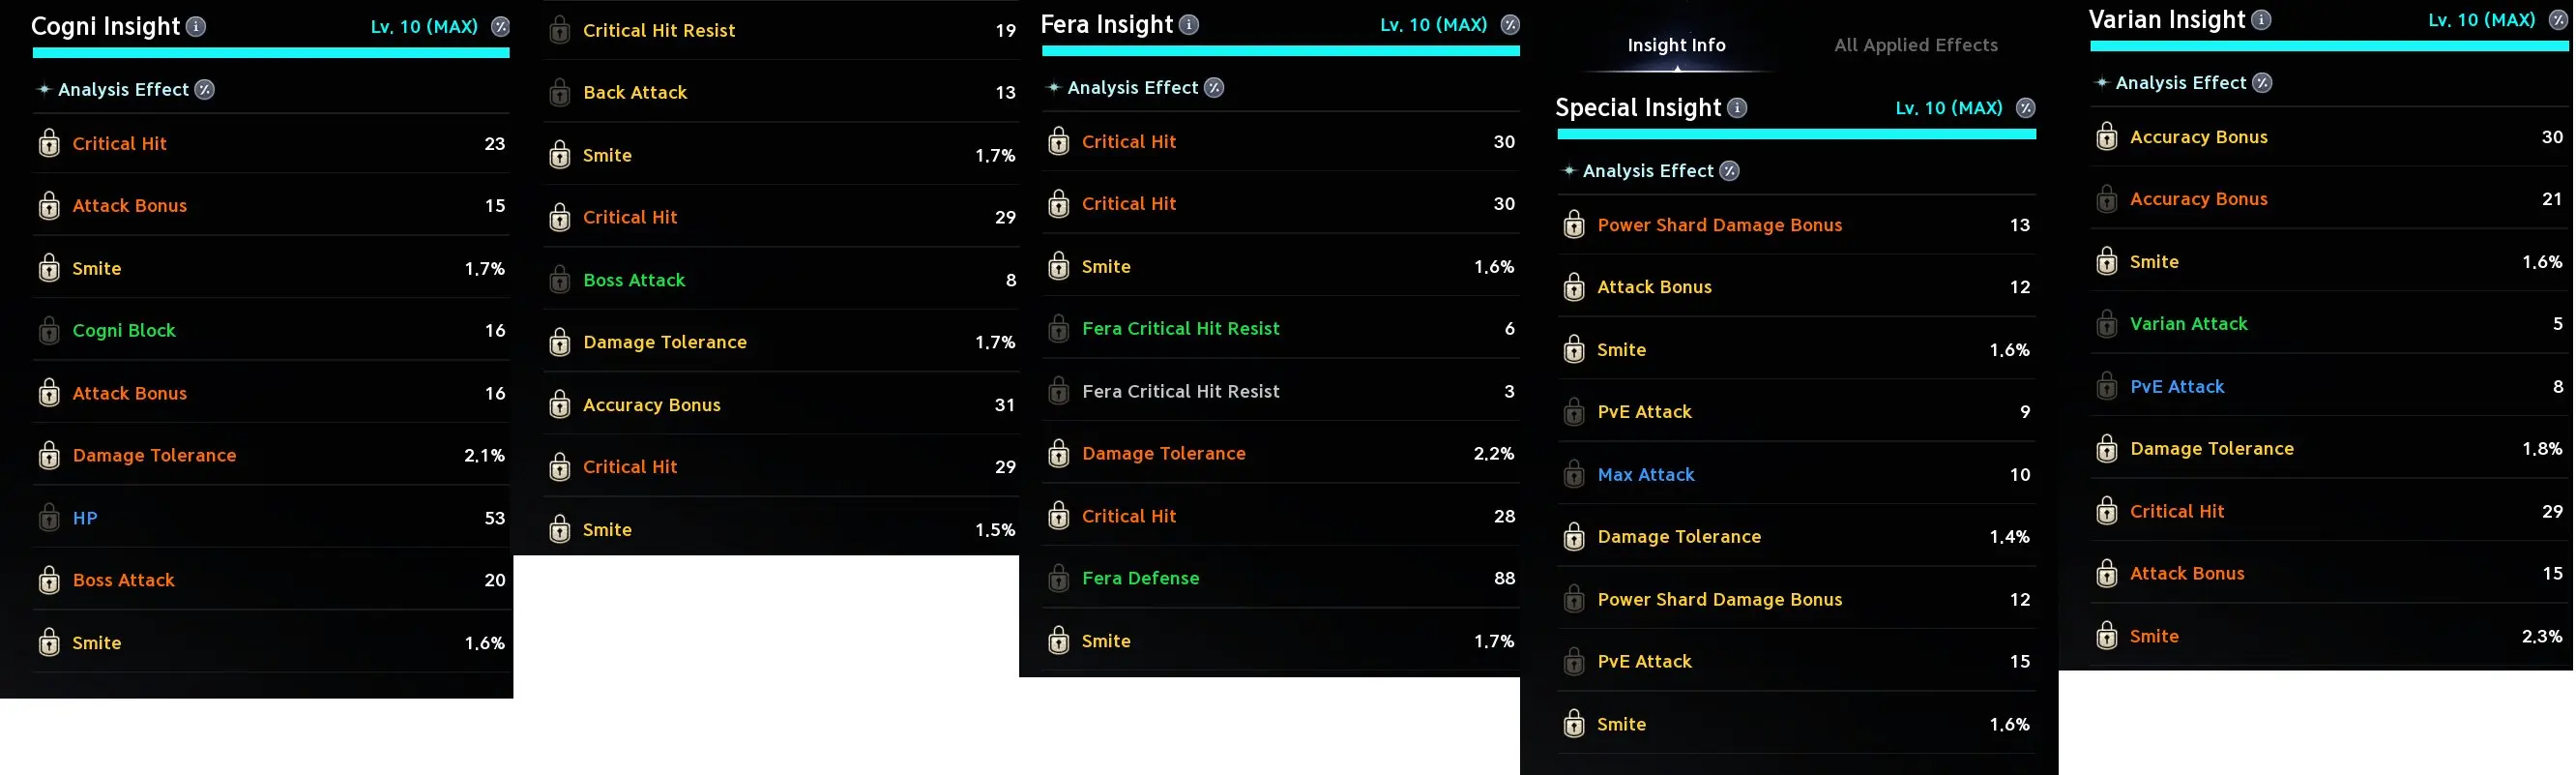This screenshot has height=775, width=2576.
Task: Switch to the Insight Info tab
Action: 1676,45
